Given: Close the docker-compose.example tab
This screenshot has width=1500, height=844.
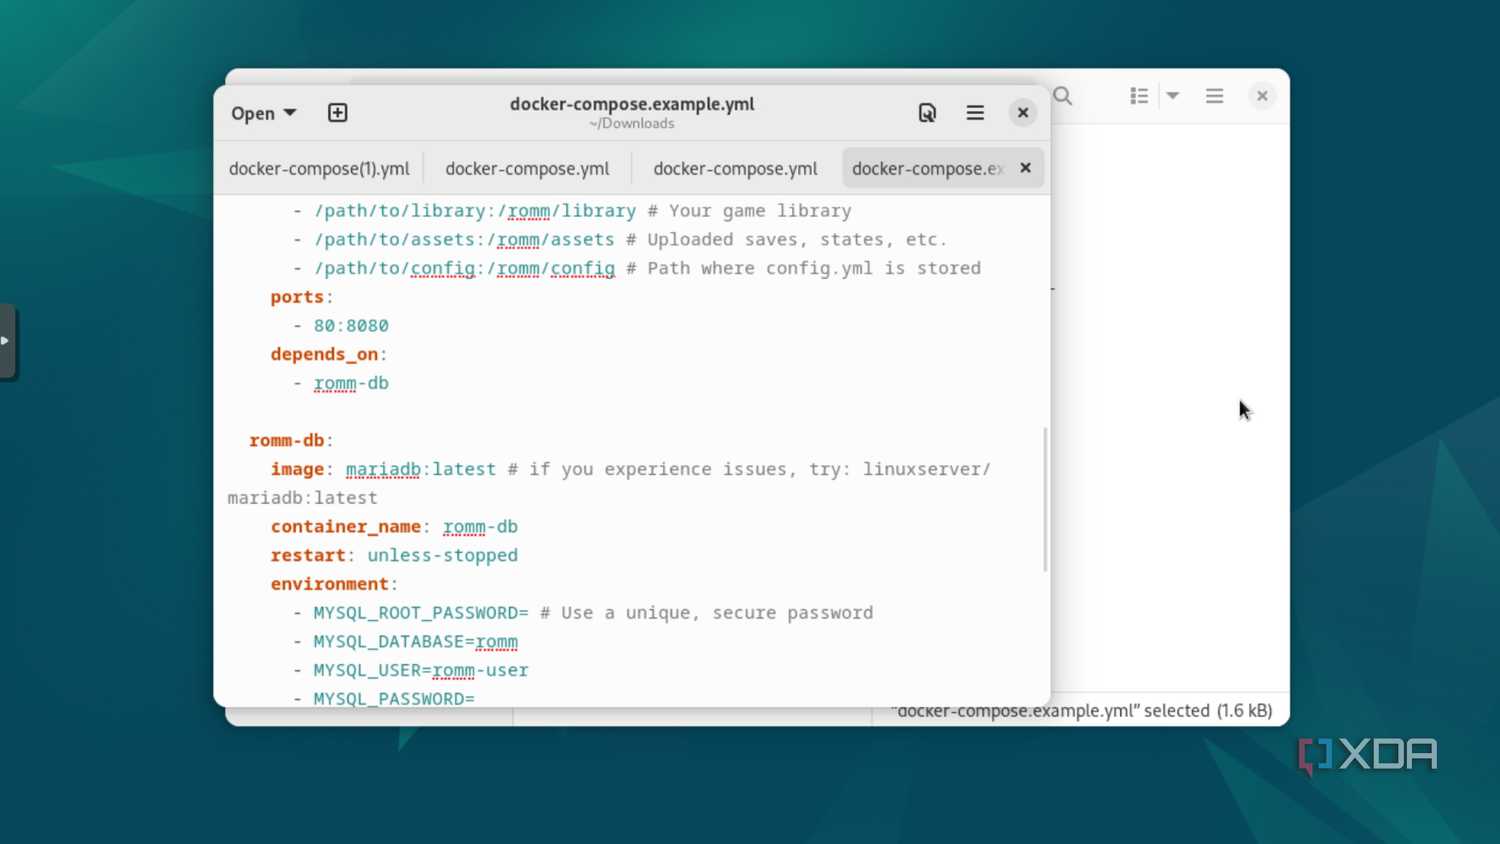Looking at the screenshot, I should coord(1025,168).
